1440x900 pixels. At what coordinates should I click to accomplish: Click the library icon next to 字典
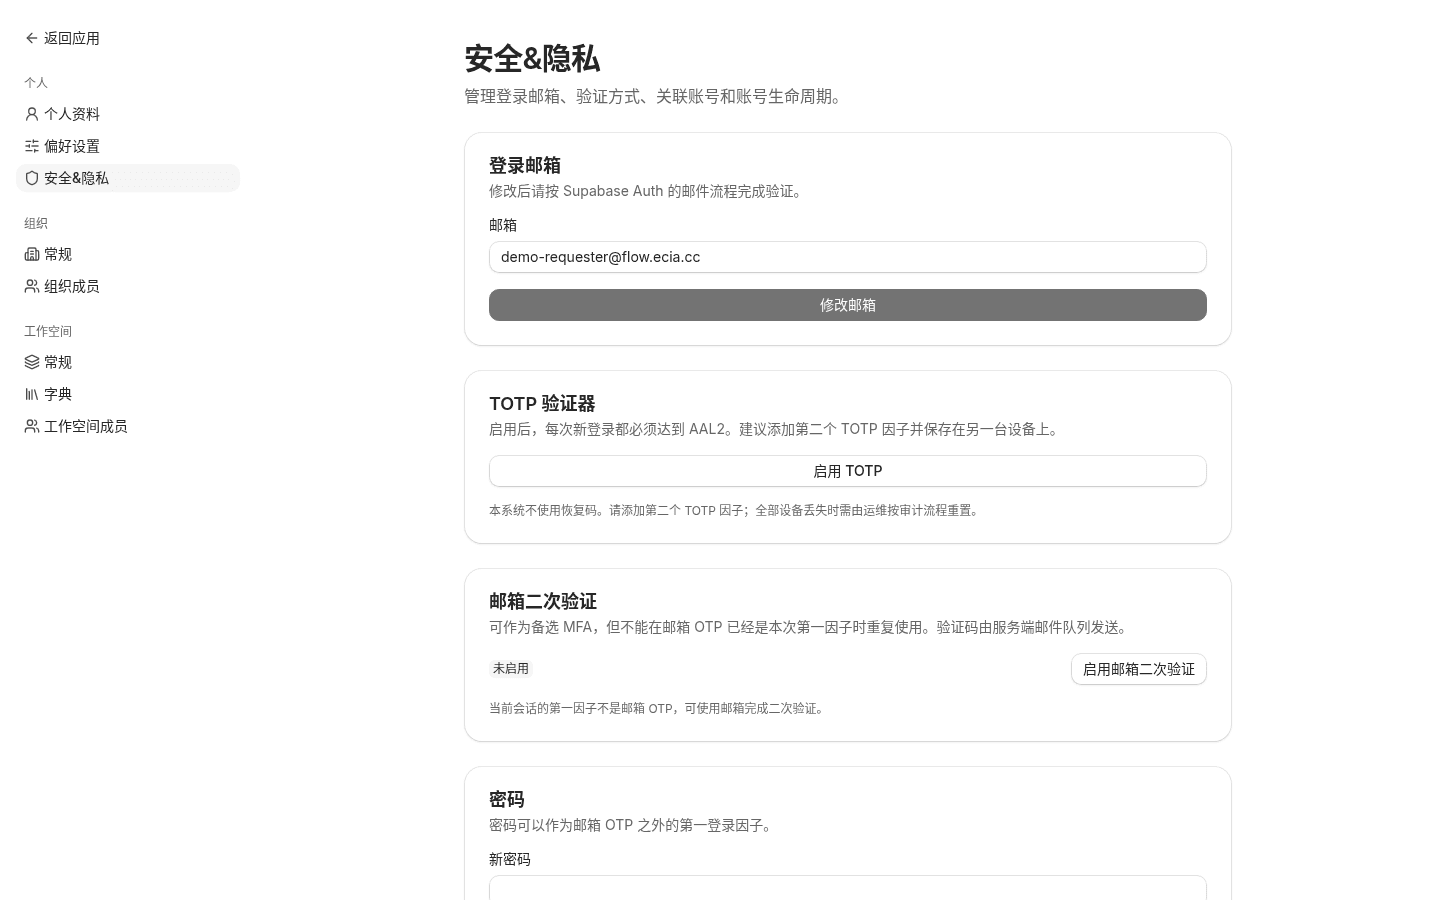point(32,394)
